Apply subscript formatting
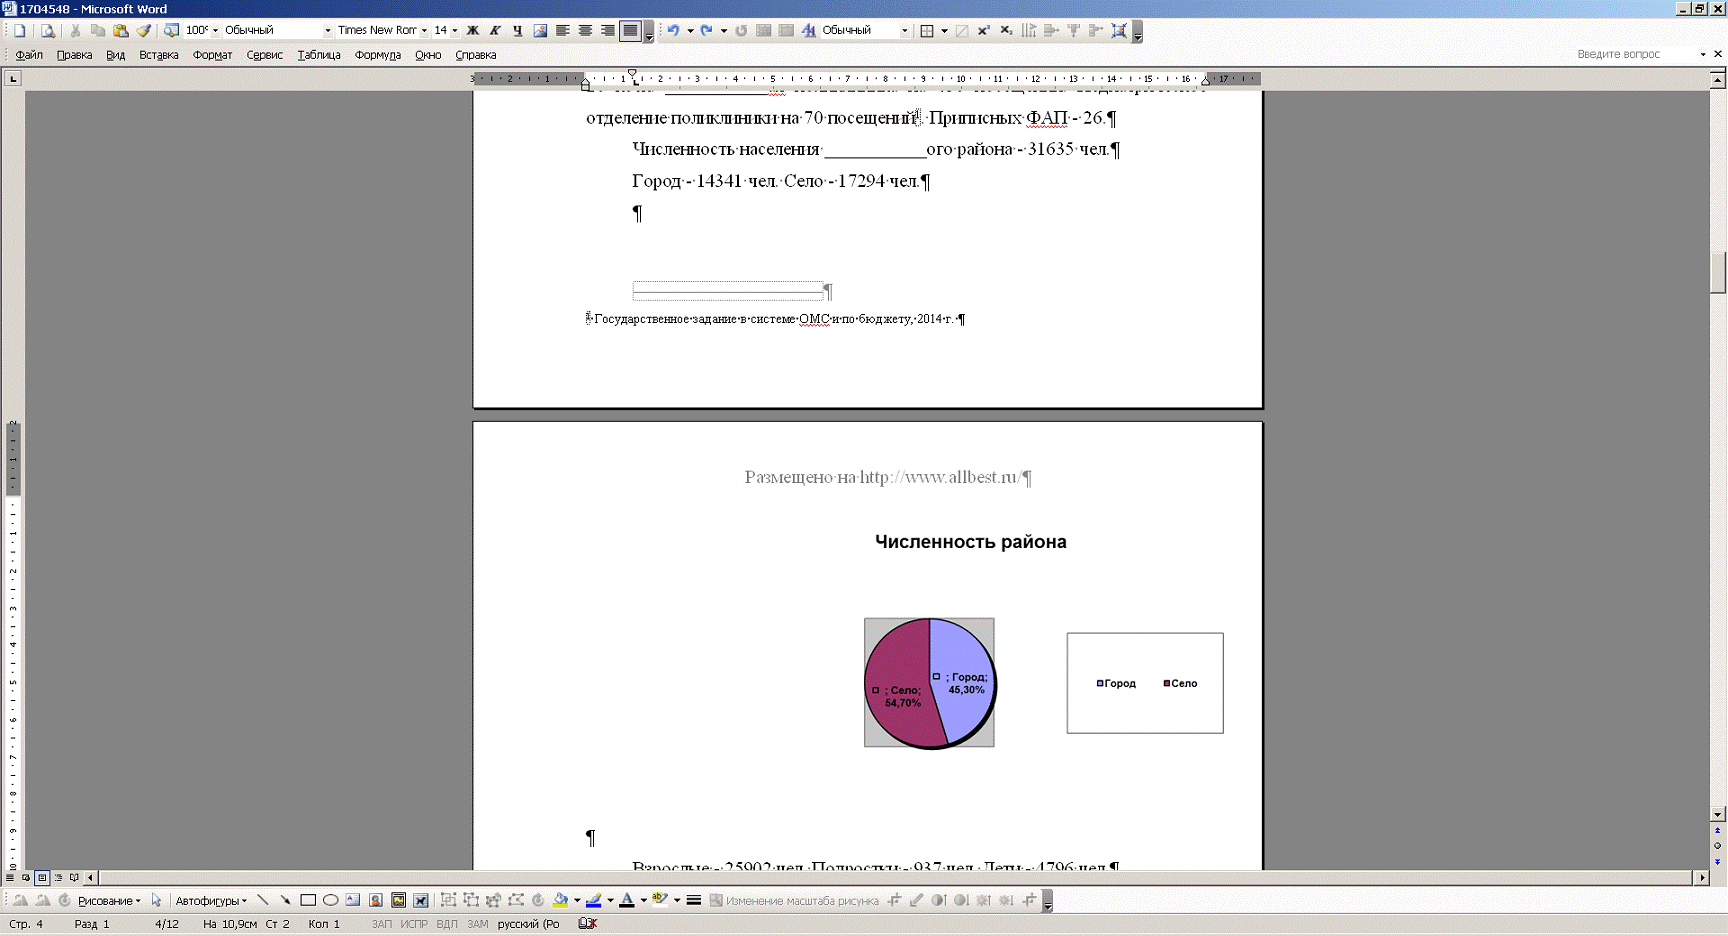Image resolution: width=1728 pixels, height=936 pixels. (x=1006, y=31)
